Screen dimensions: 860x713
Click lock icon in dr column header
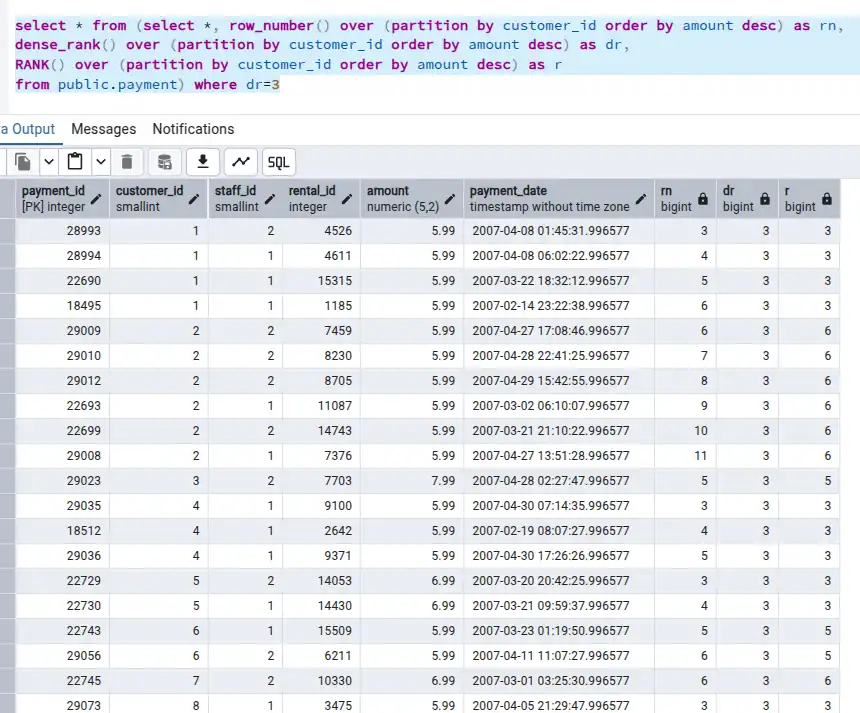[765, 199]
